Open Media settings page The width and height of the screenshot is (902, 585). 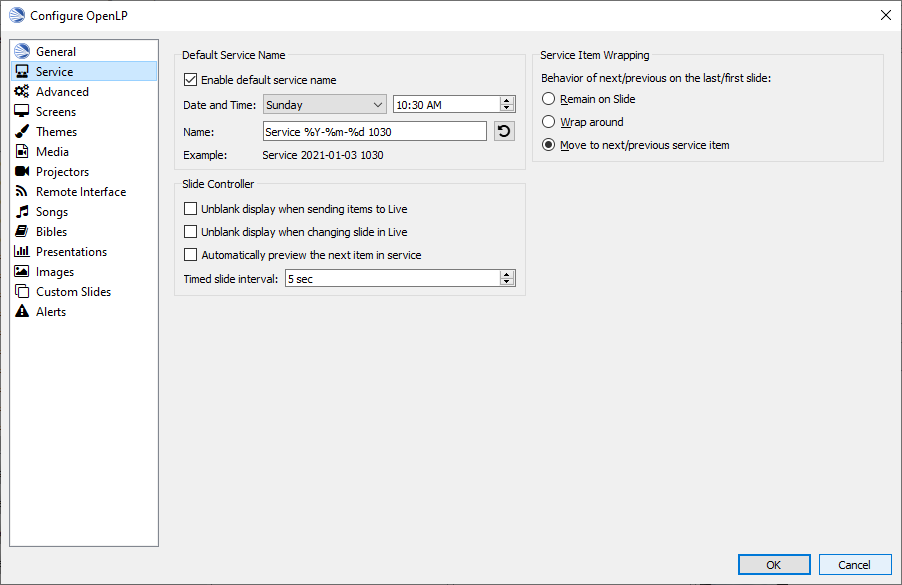[84, 151]
